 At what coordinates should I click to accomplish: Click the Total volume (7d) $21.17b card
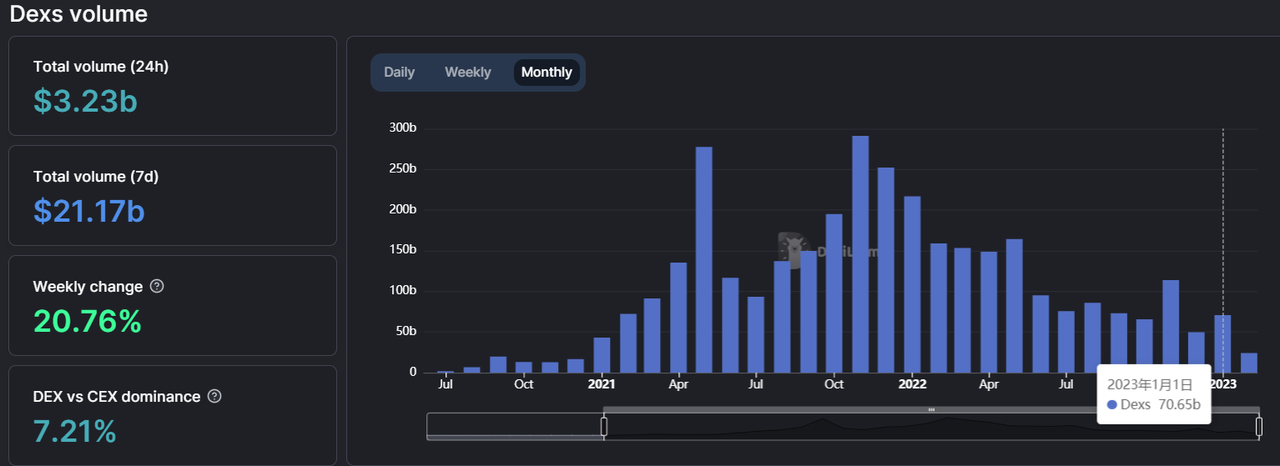point(172,196)
